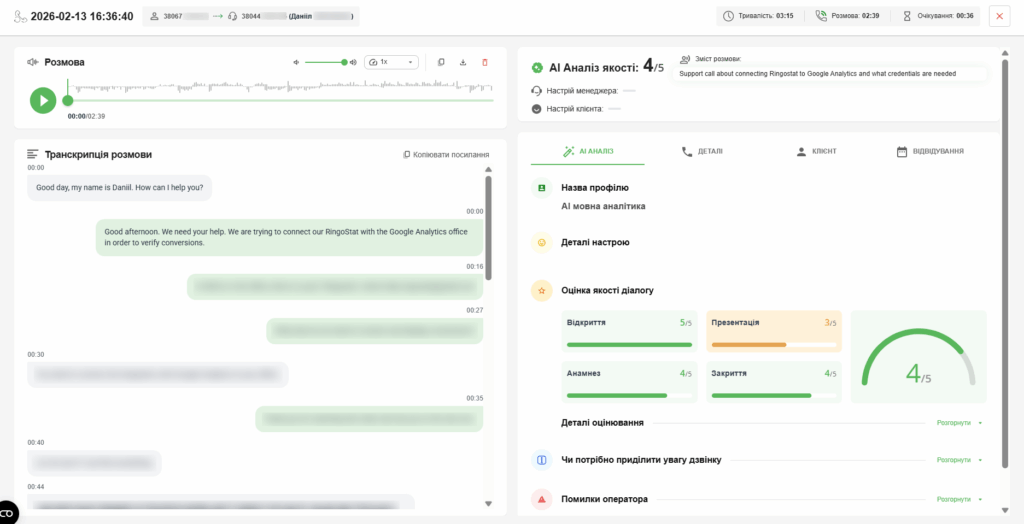The image size is (1024, 524).
Task: Click the Зміст розмови speaker icon
Action: click(x=684, y=59)
